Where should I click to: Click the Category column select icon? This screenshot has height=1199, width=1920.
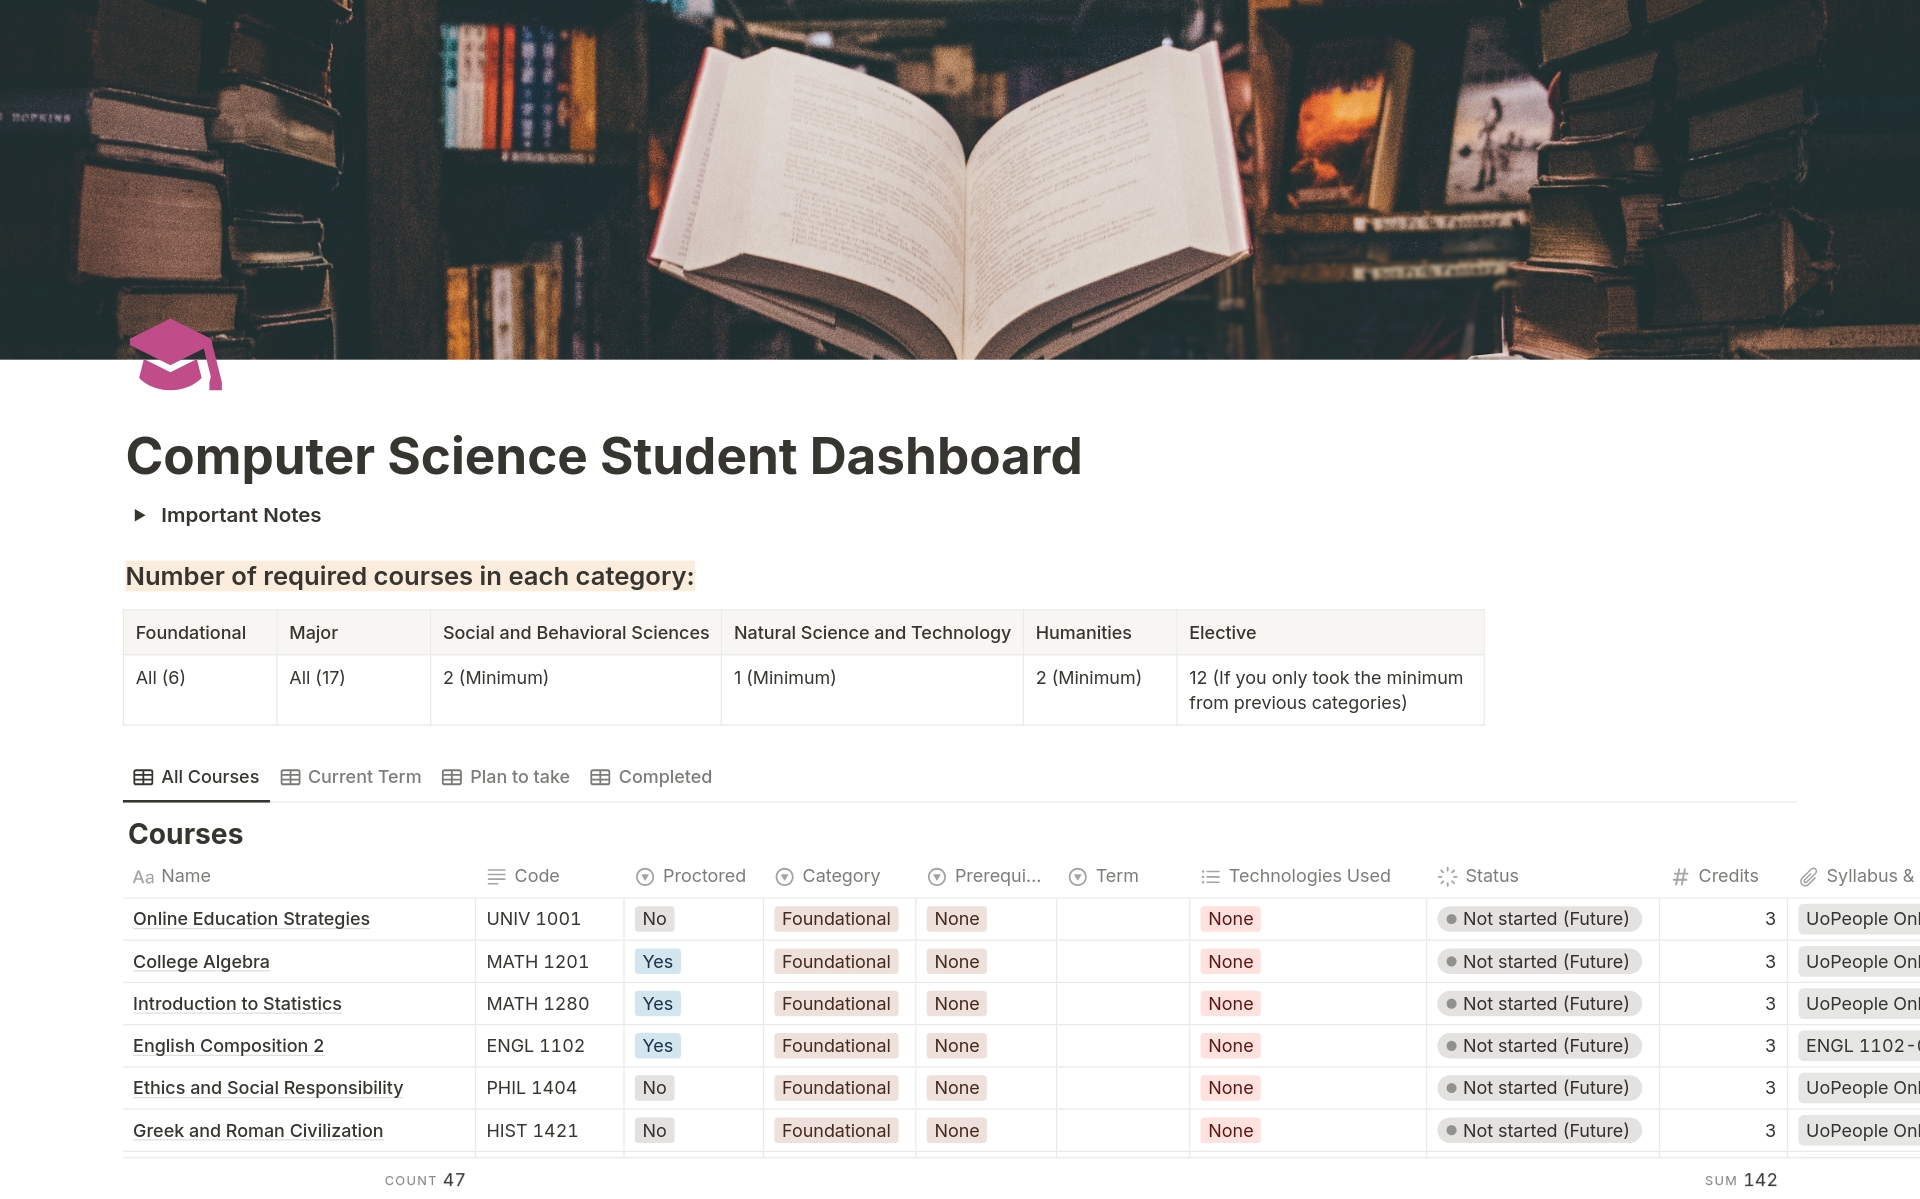pos(785,877)
